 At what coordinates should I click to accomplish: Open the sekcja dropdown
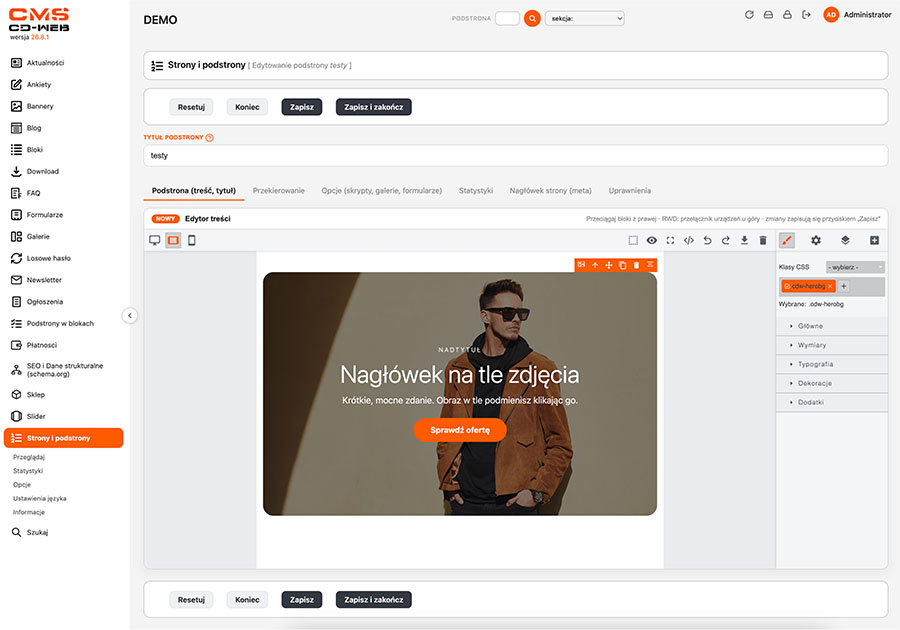585,18
